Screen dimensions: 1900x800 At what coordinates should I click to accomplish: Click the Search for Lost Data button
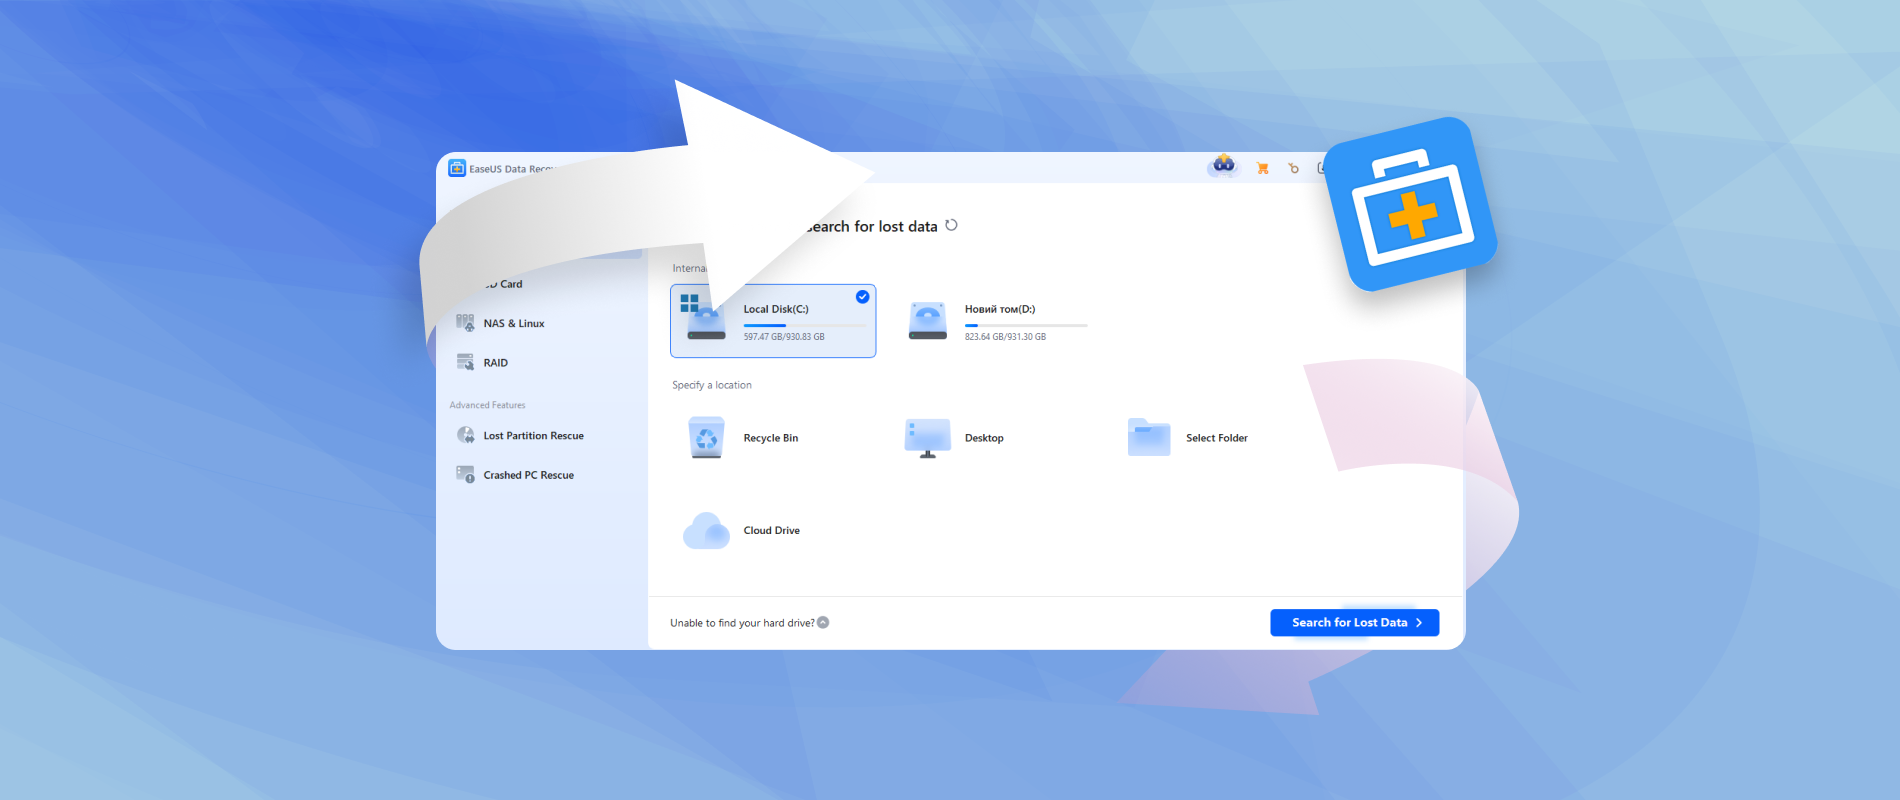pyautogui.click(x=1354, y=622)
